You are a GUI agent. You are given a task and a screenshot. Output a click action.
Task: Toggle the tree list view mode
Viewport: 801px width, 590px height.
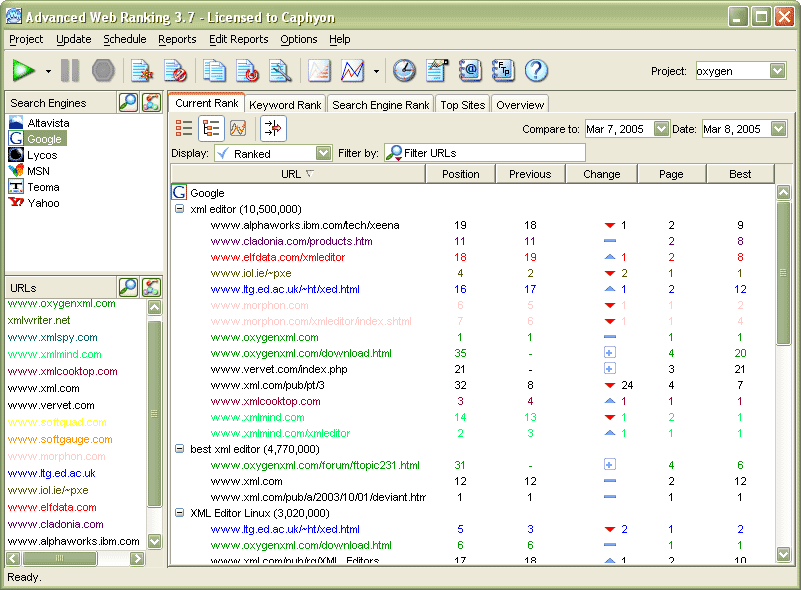click(x=211, y=128)
